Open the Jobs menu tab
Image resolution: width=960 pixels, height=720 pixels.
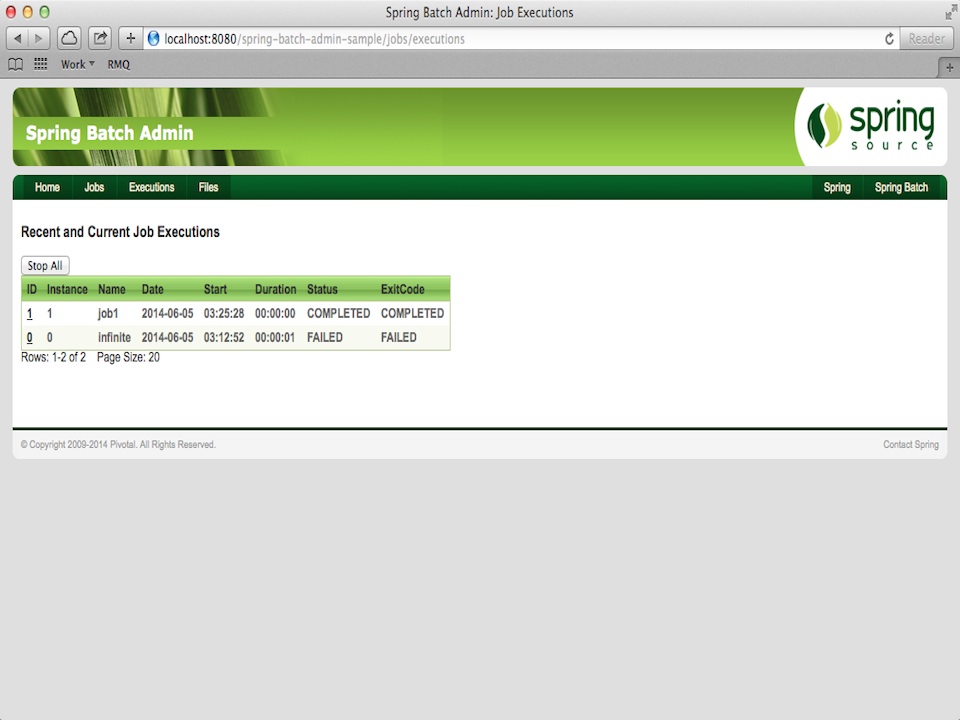pos(94,188)
